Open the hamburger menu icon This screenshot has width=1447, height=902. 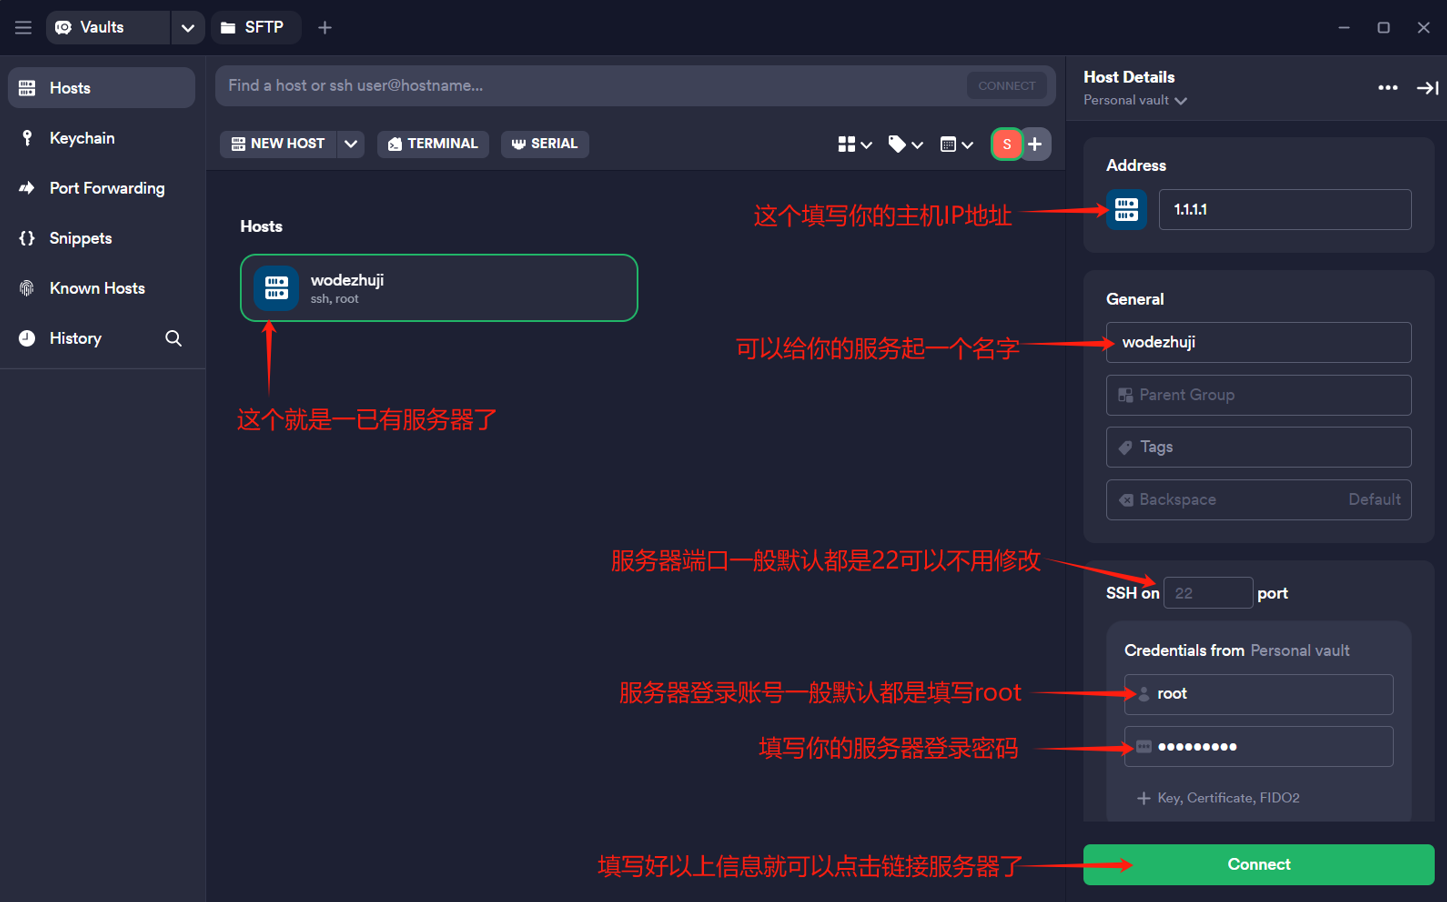[x=23, y=28]
